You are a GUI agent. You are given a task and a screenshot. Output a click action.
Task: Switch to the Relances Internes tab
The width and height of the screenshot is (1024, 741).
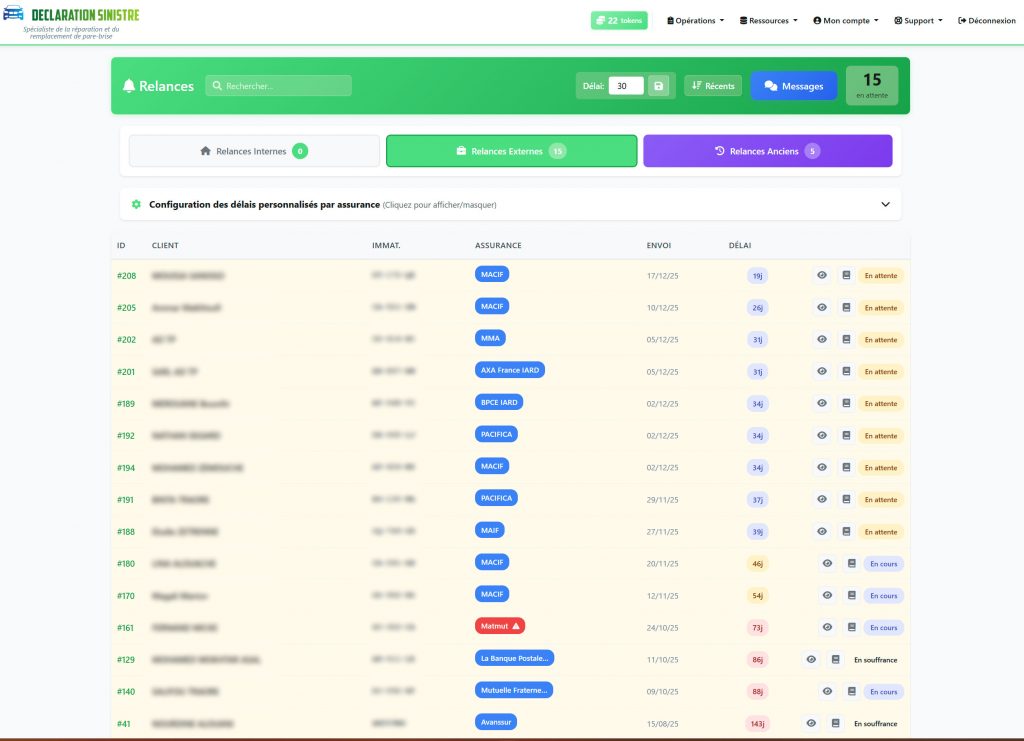point(254,151)
